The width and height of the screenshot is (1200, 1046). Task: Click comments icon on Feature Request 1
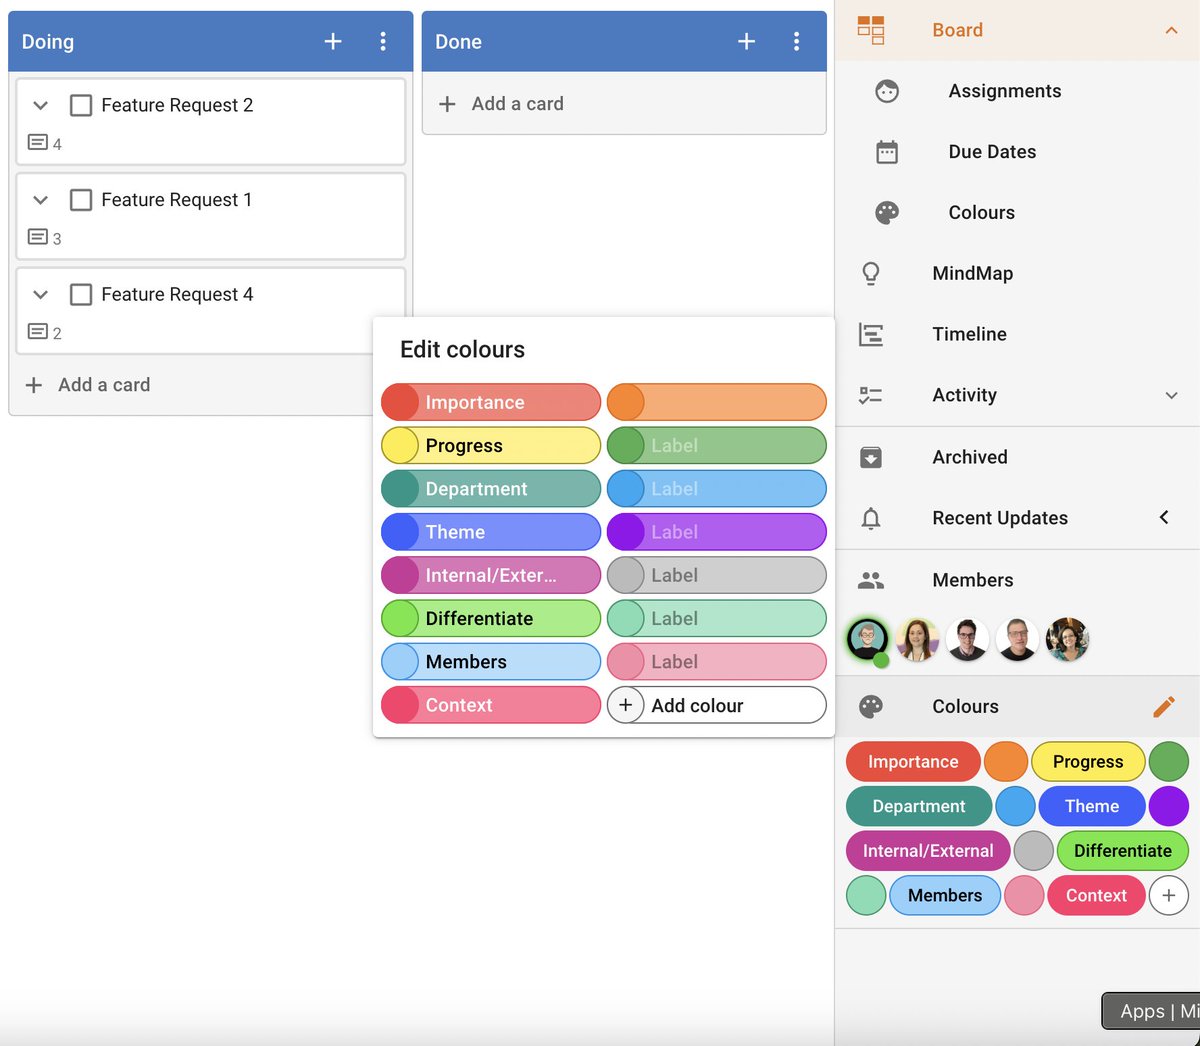pos(37,237)
